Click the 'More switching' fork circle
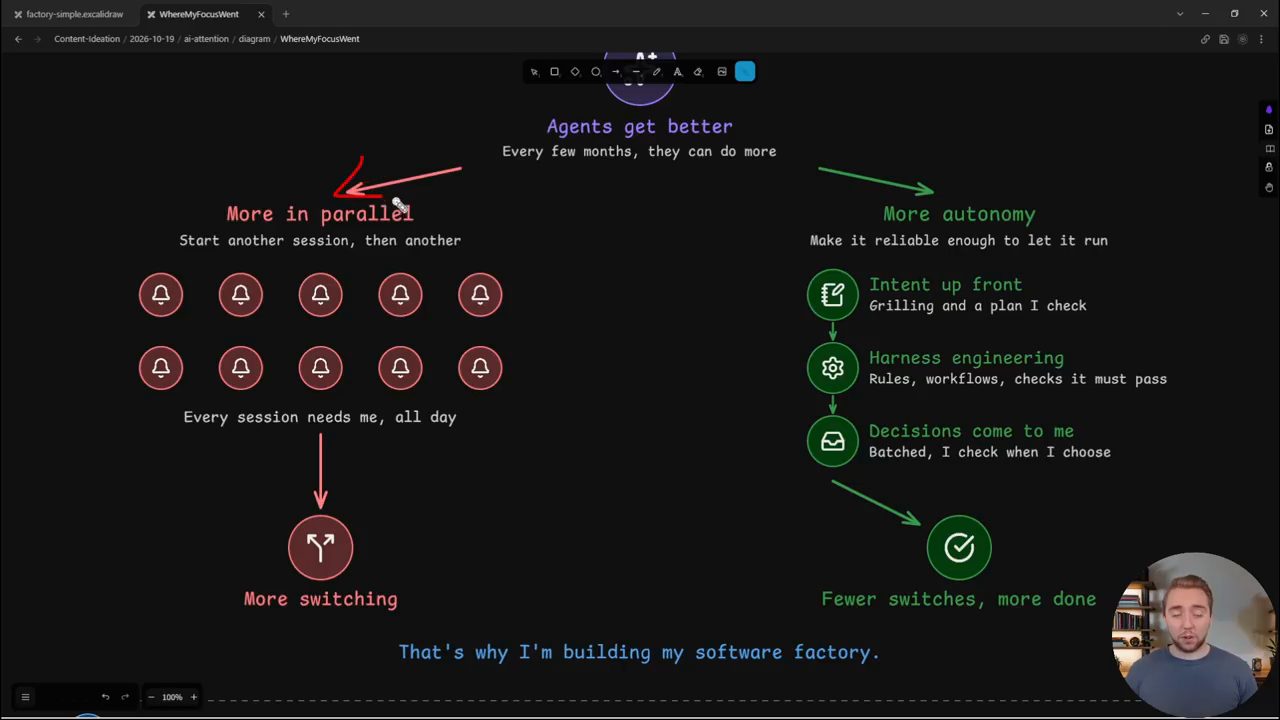 pos(321,547)
